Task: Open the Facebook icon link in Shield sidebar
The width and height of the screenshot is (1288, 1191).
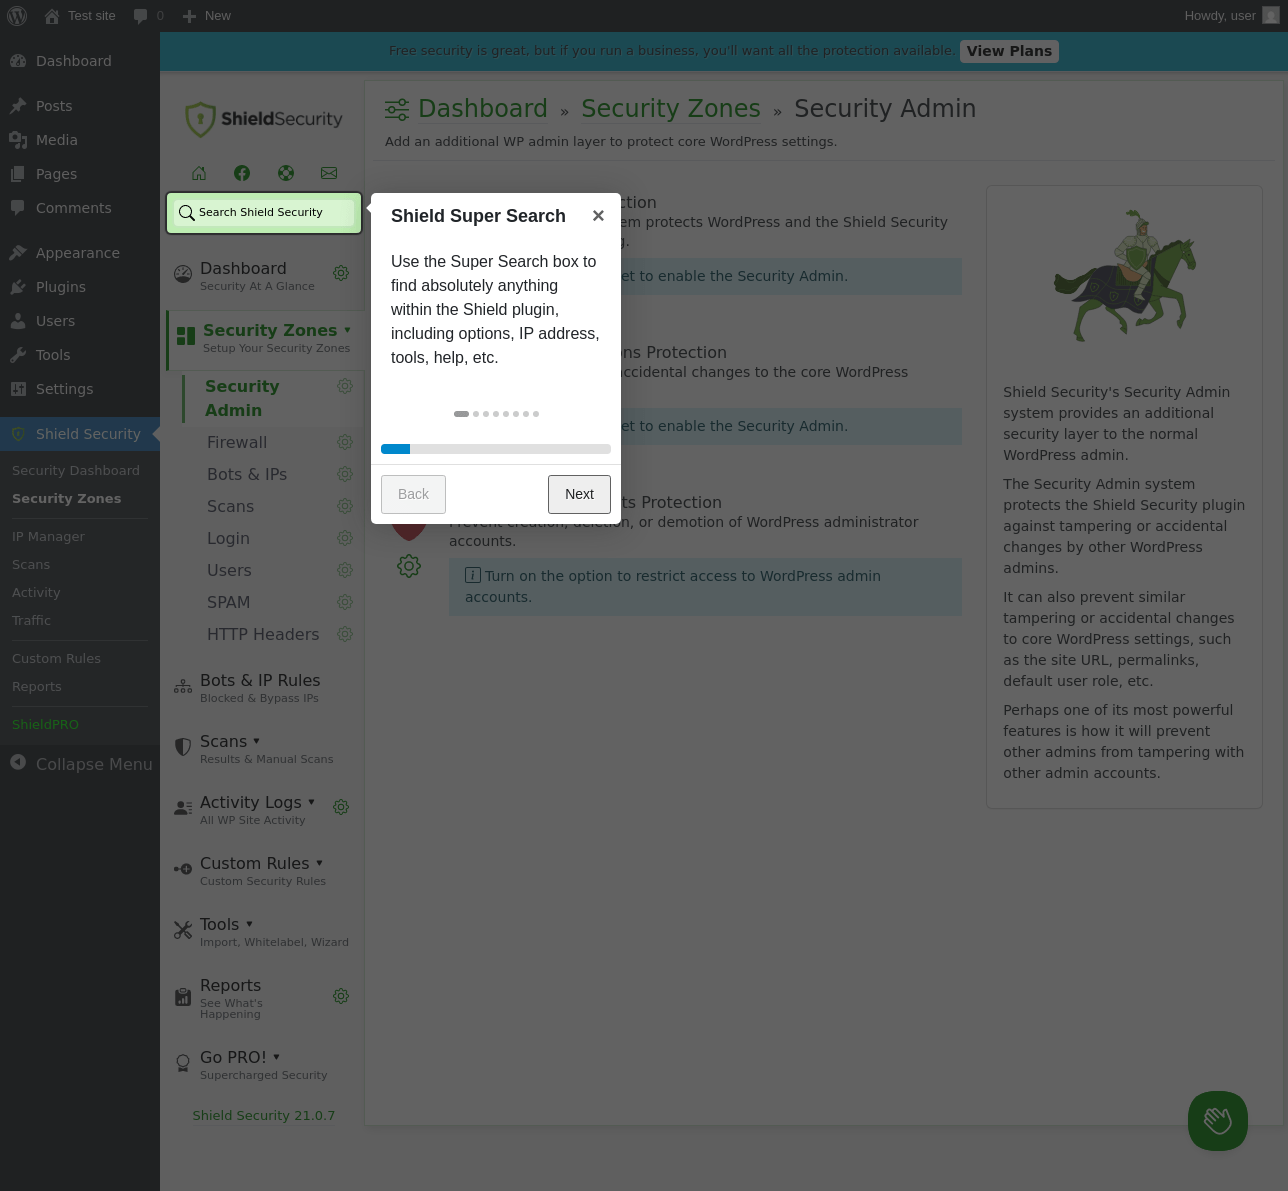Action: pyautogui.click(x=242, y=173)
